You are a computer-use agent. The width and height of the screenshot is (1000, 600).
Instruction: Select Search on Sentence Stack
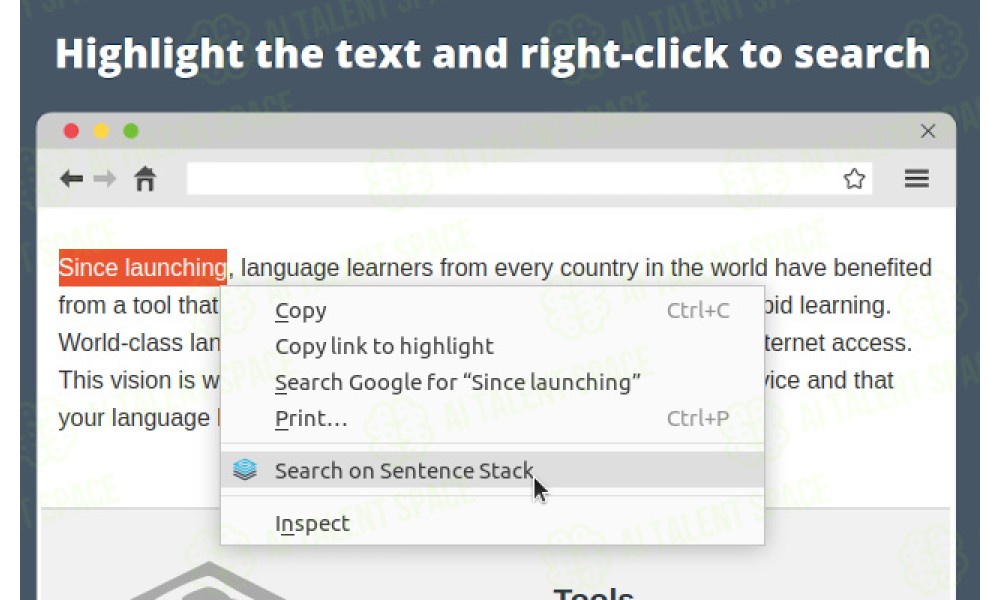[492, 470]
